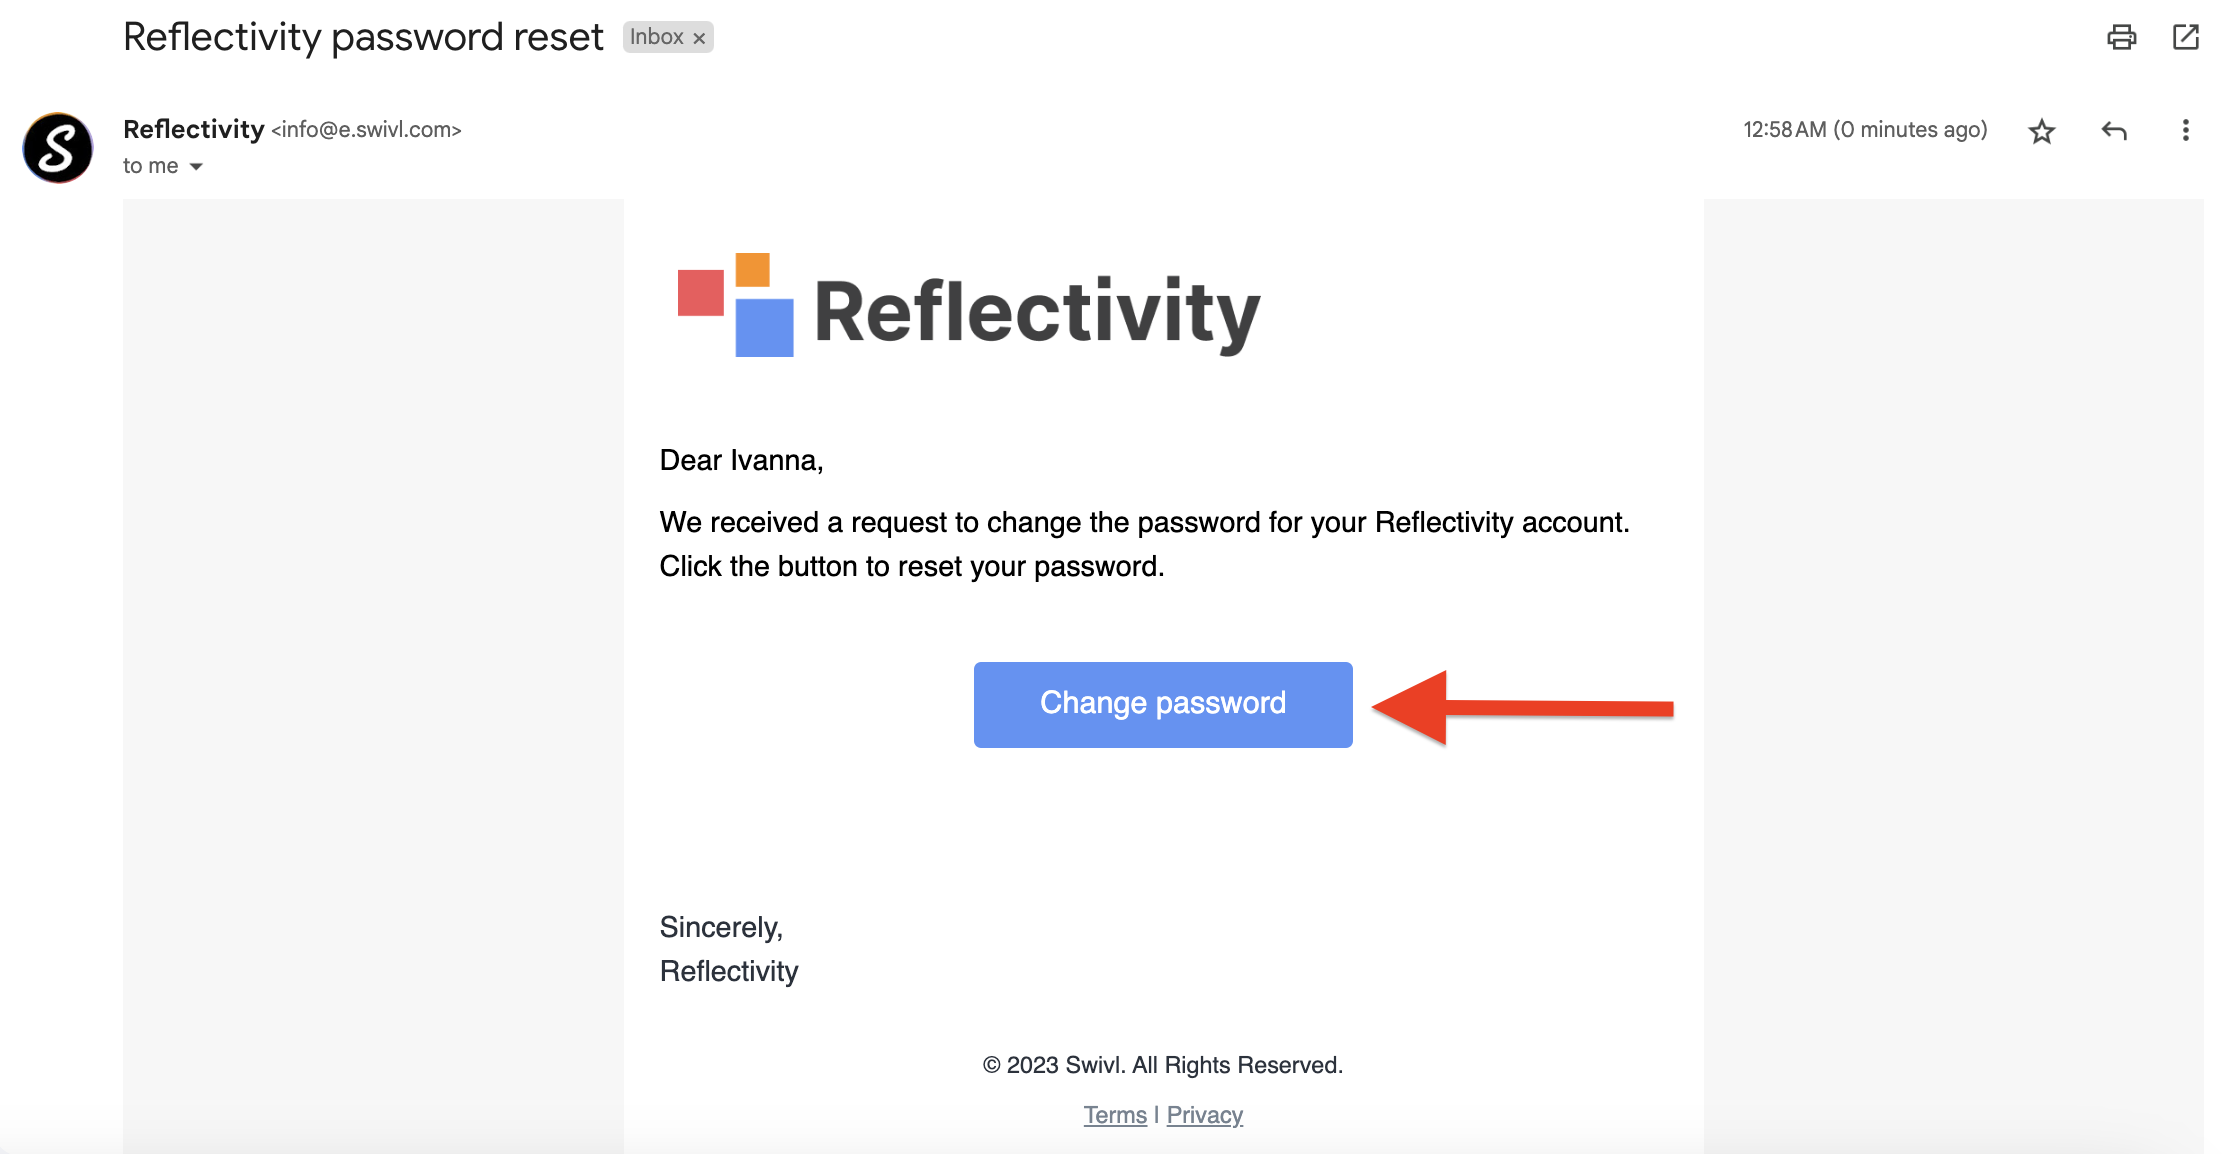This screenshot has height=1154, width=2224.
Task: Click the red square in Reflectivity logo
Action: click(700, 292)
